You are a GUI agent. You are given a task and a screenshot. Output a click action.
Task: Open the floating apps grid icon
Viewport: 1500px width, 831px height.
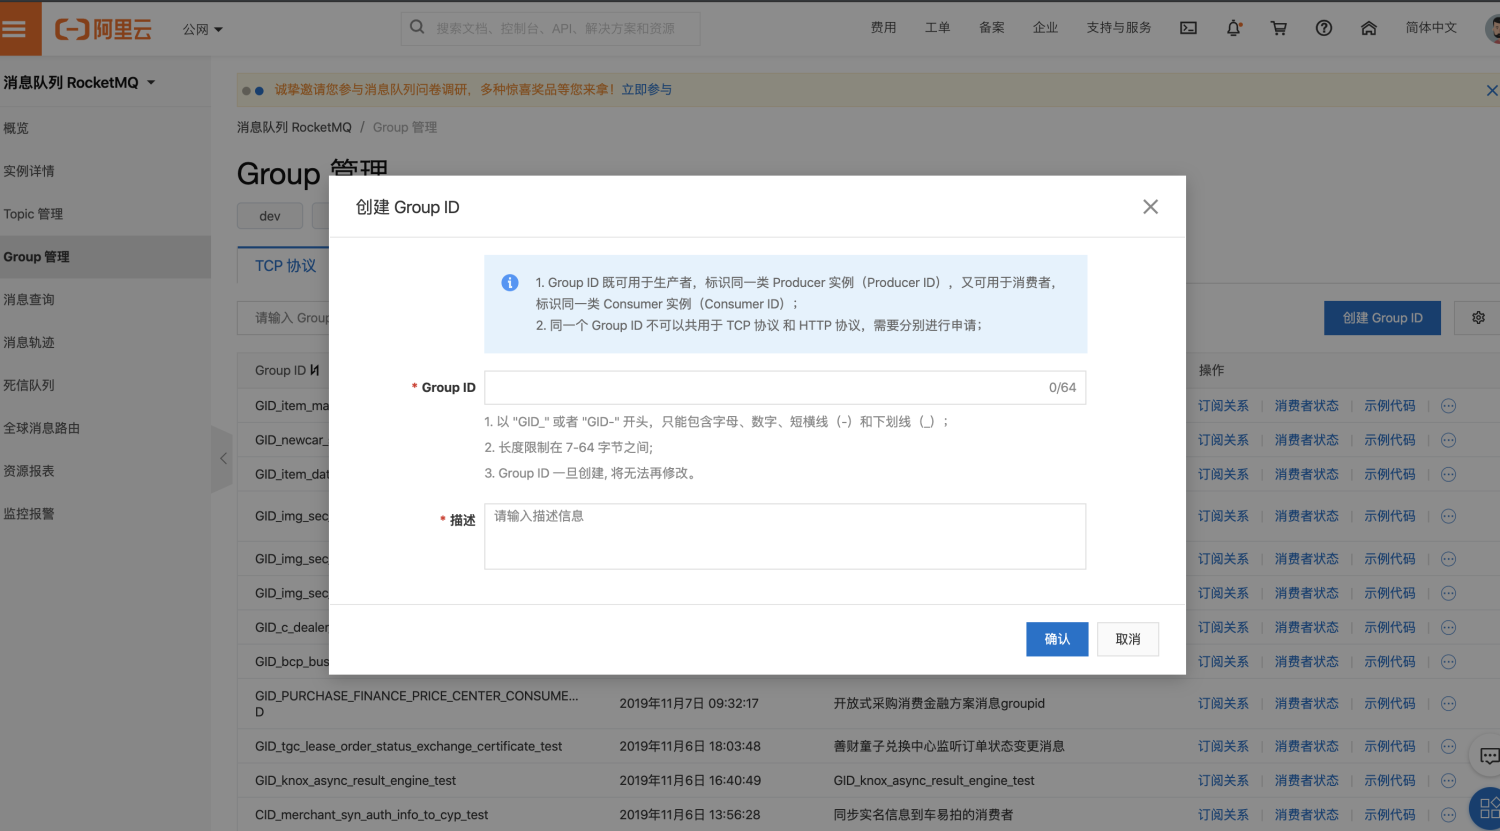pos(1487,809)
